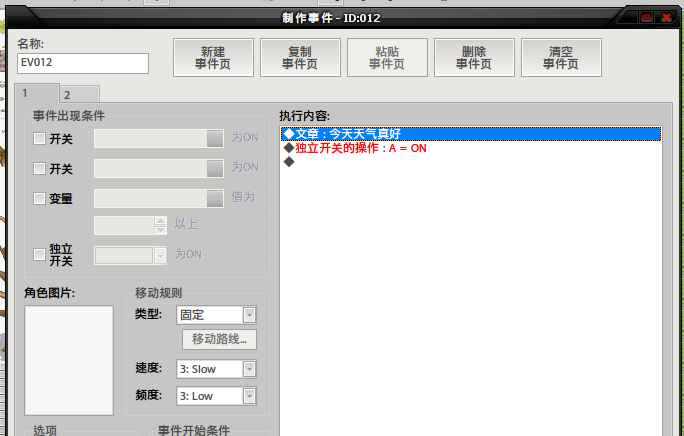The height and width of the screenshot is (436, 684).
Task: Select the empty ◆ command line
Action: (x=471, y=162)
